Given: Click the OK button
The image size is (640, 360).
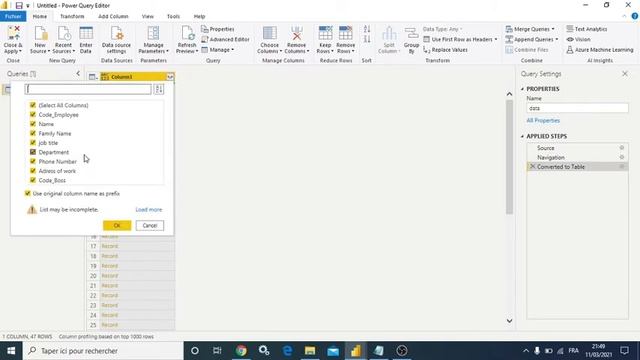Looking at the screenshot, I should pyautogui.click(x=117, y=225).
